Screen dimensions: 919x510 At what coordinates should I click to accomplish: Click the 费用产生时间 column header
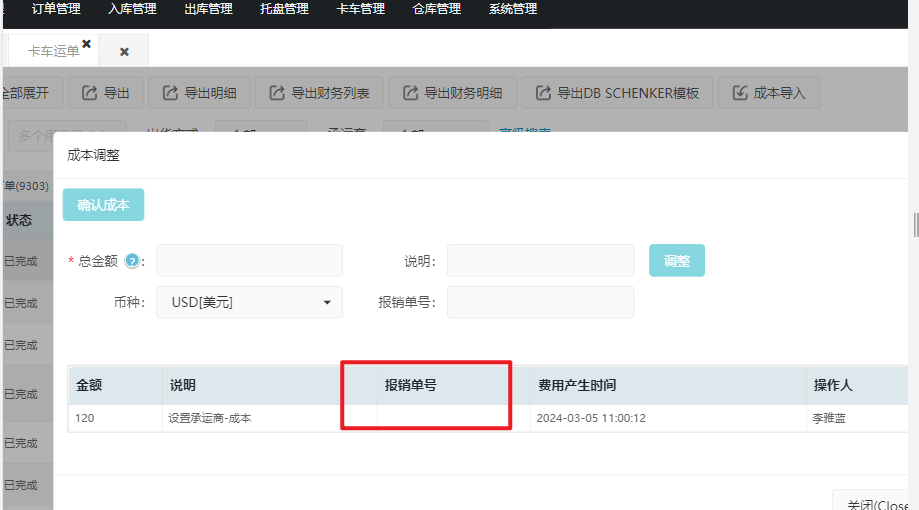coord(668,385)
